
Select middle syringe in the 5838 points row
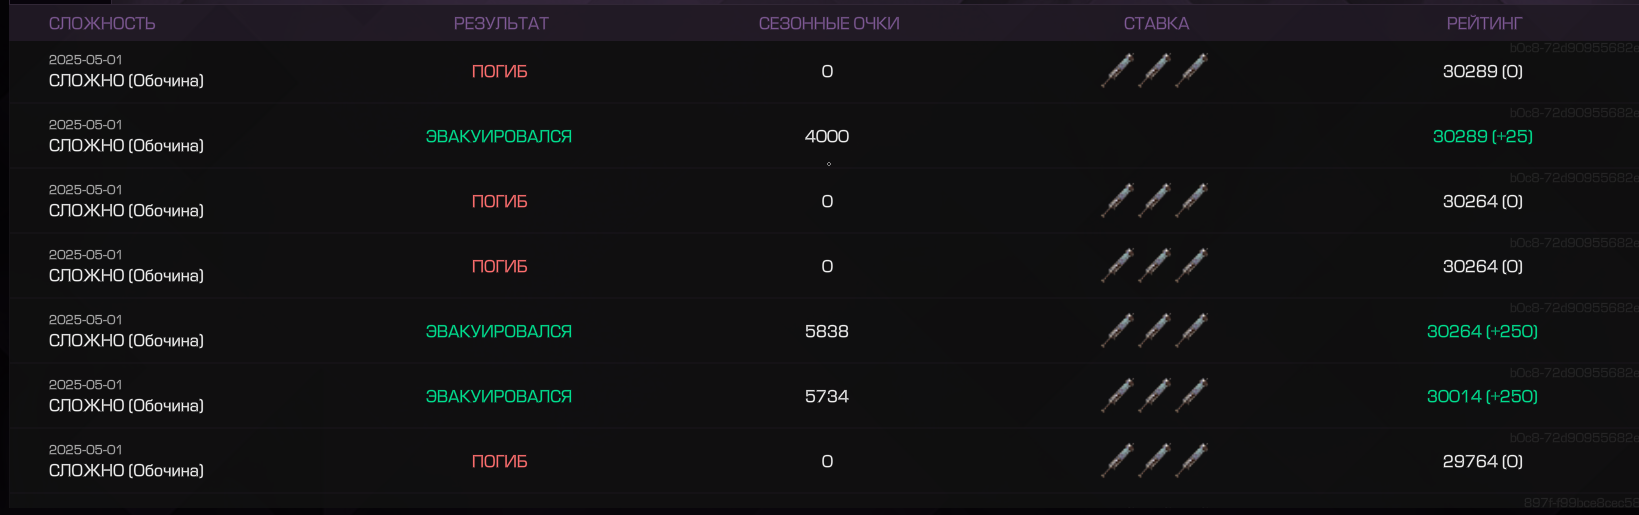point(1155,331)
